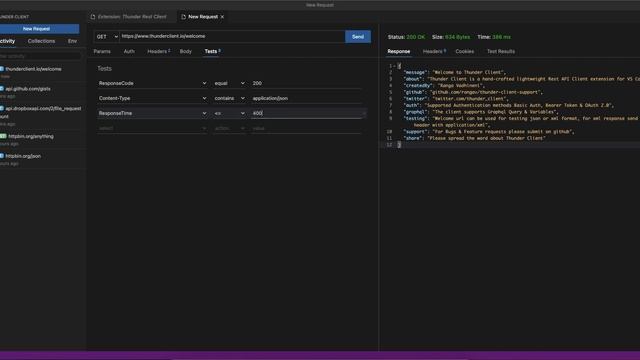Click the response Size value
The height and width of the screenshot is (360, 640).
[x=458, y=37]
